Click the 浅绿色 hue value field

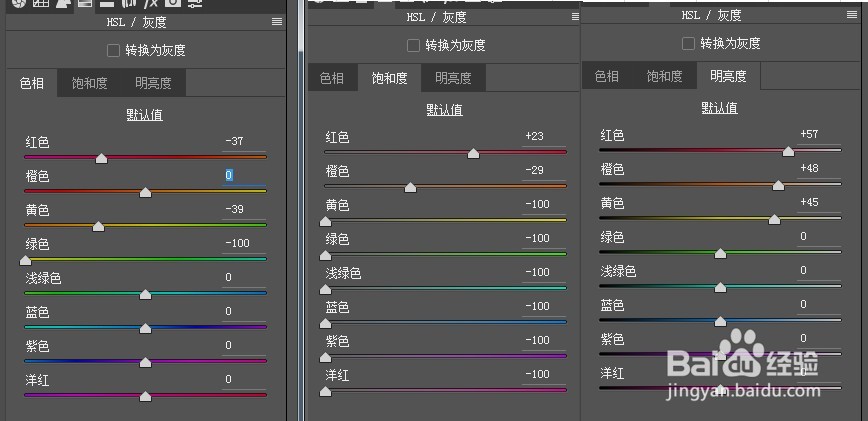pos(244,277)
